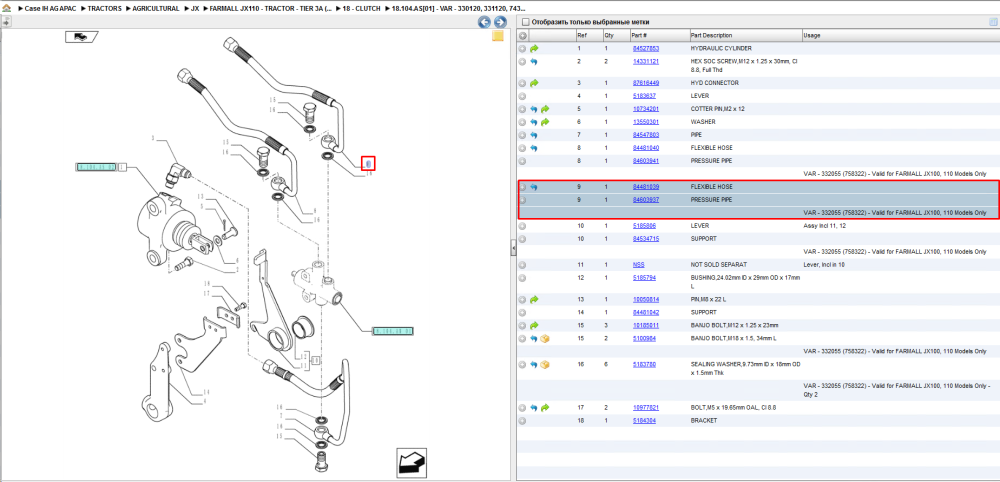Select the NOT SOLD SEPARAT row circle
1000x482 pixels.
point(522,265)
